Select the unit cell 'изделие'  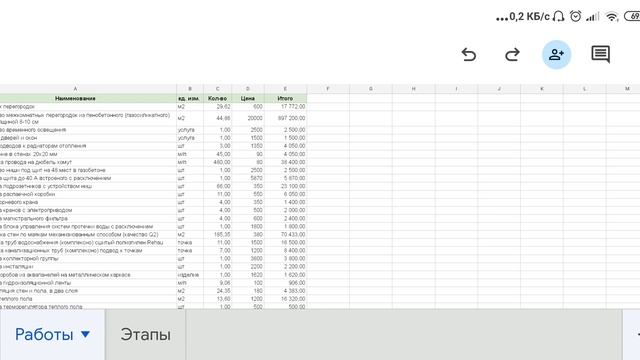click(190, 275)
